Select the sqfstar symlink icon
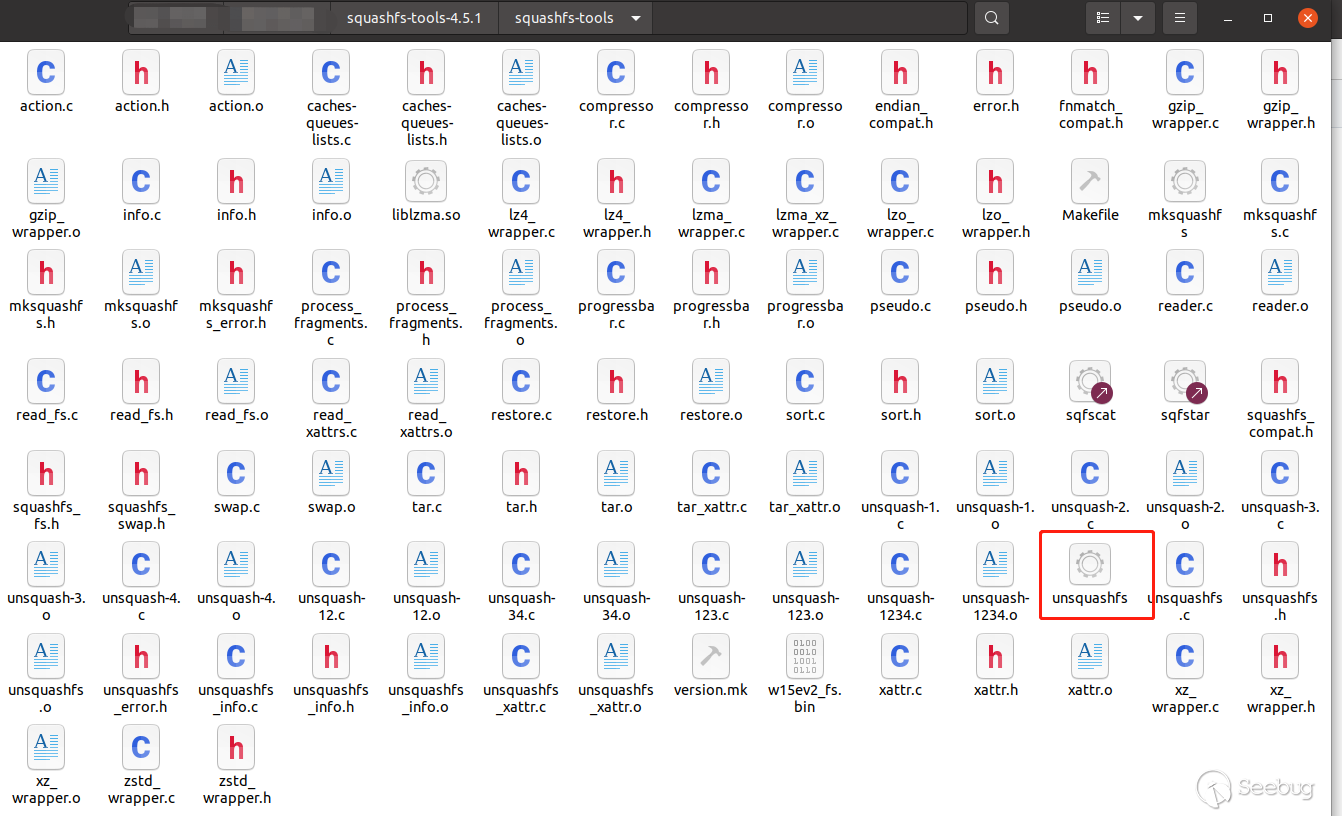1342x816 pixels. tap(1185, 381)
